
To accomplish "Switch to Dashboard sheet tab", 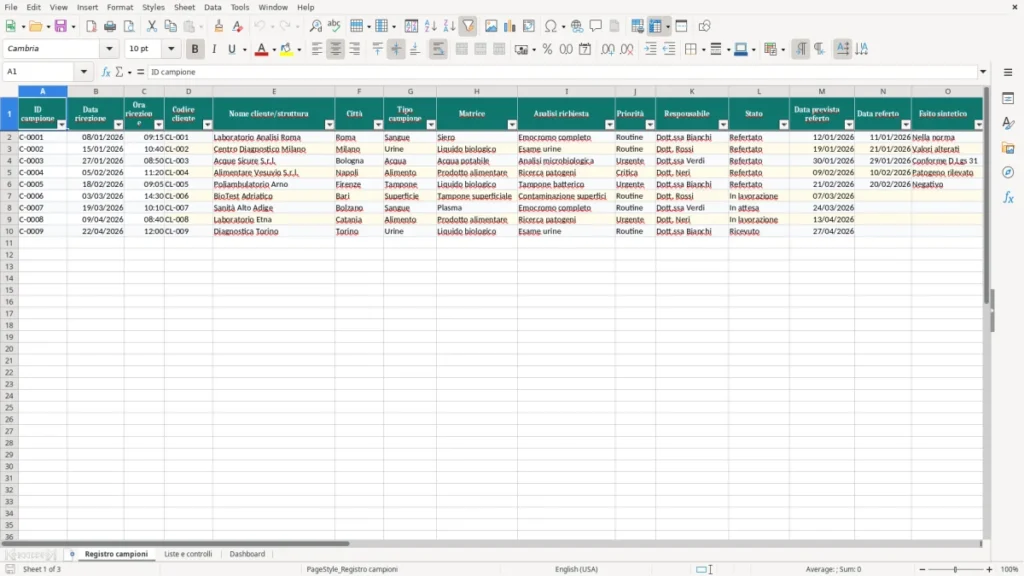I will point(248,554).
